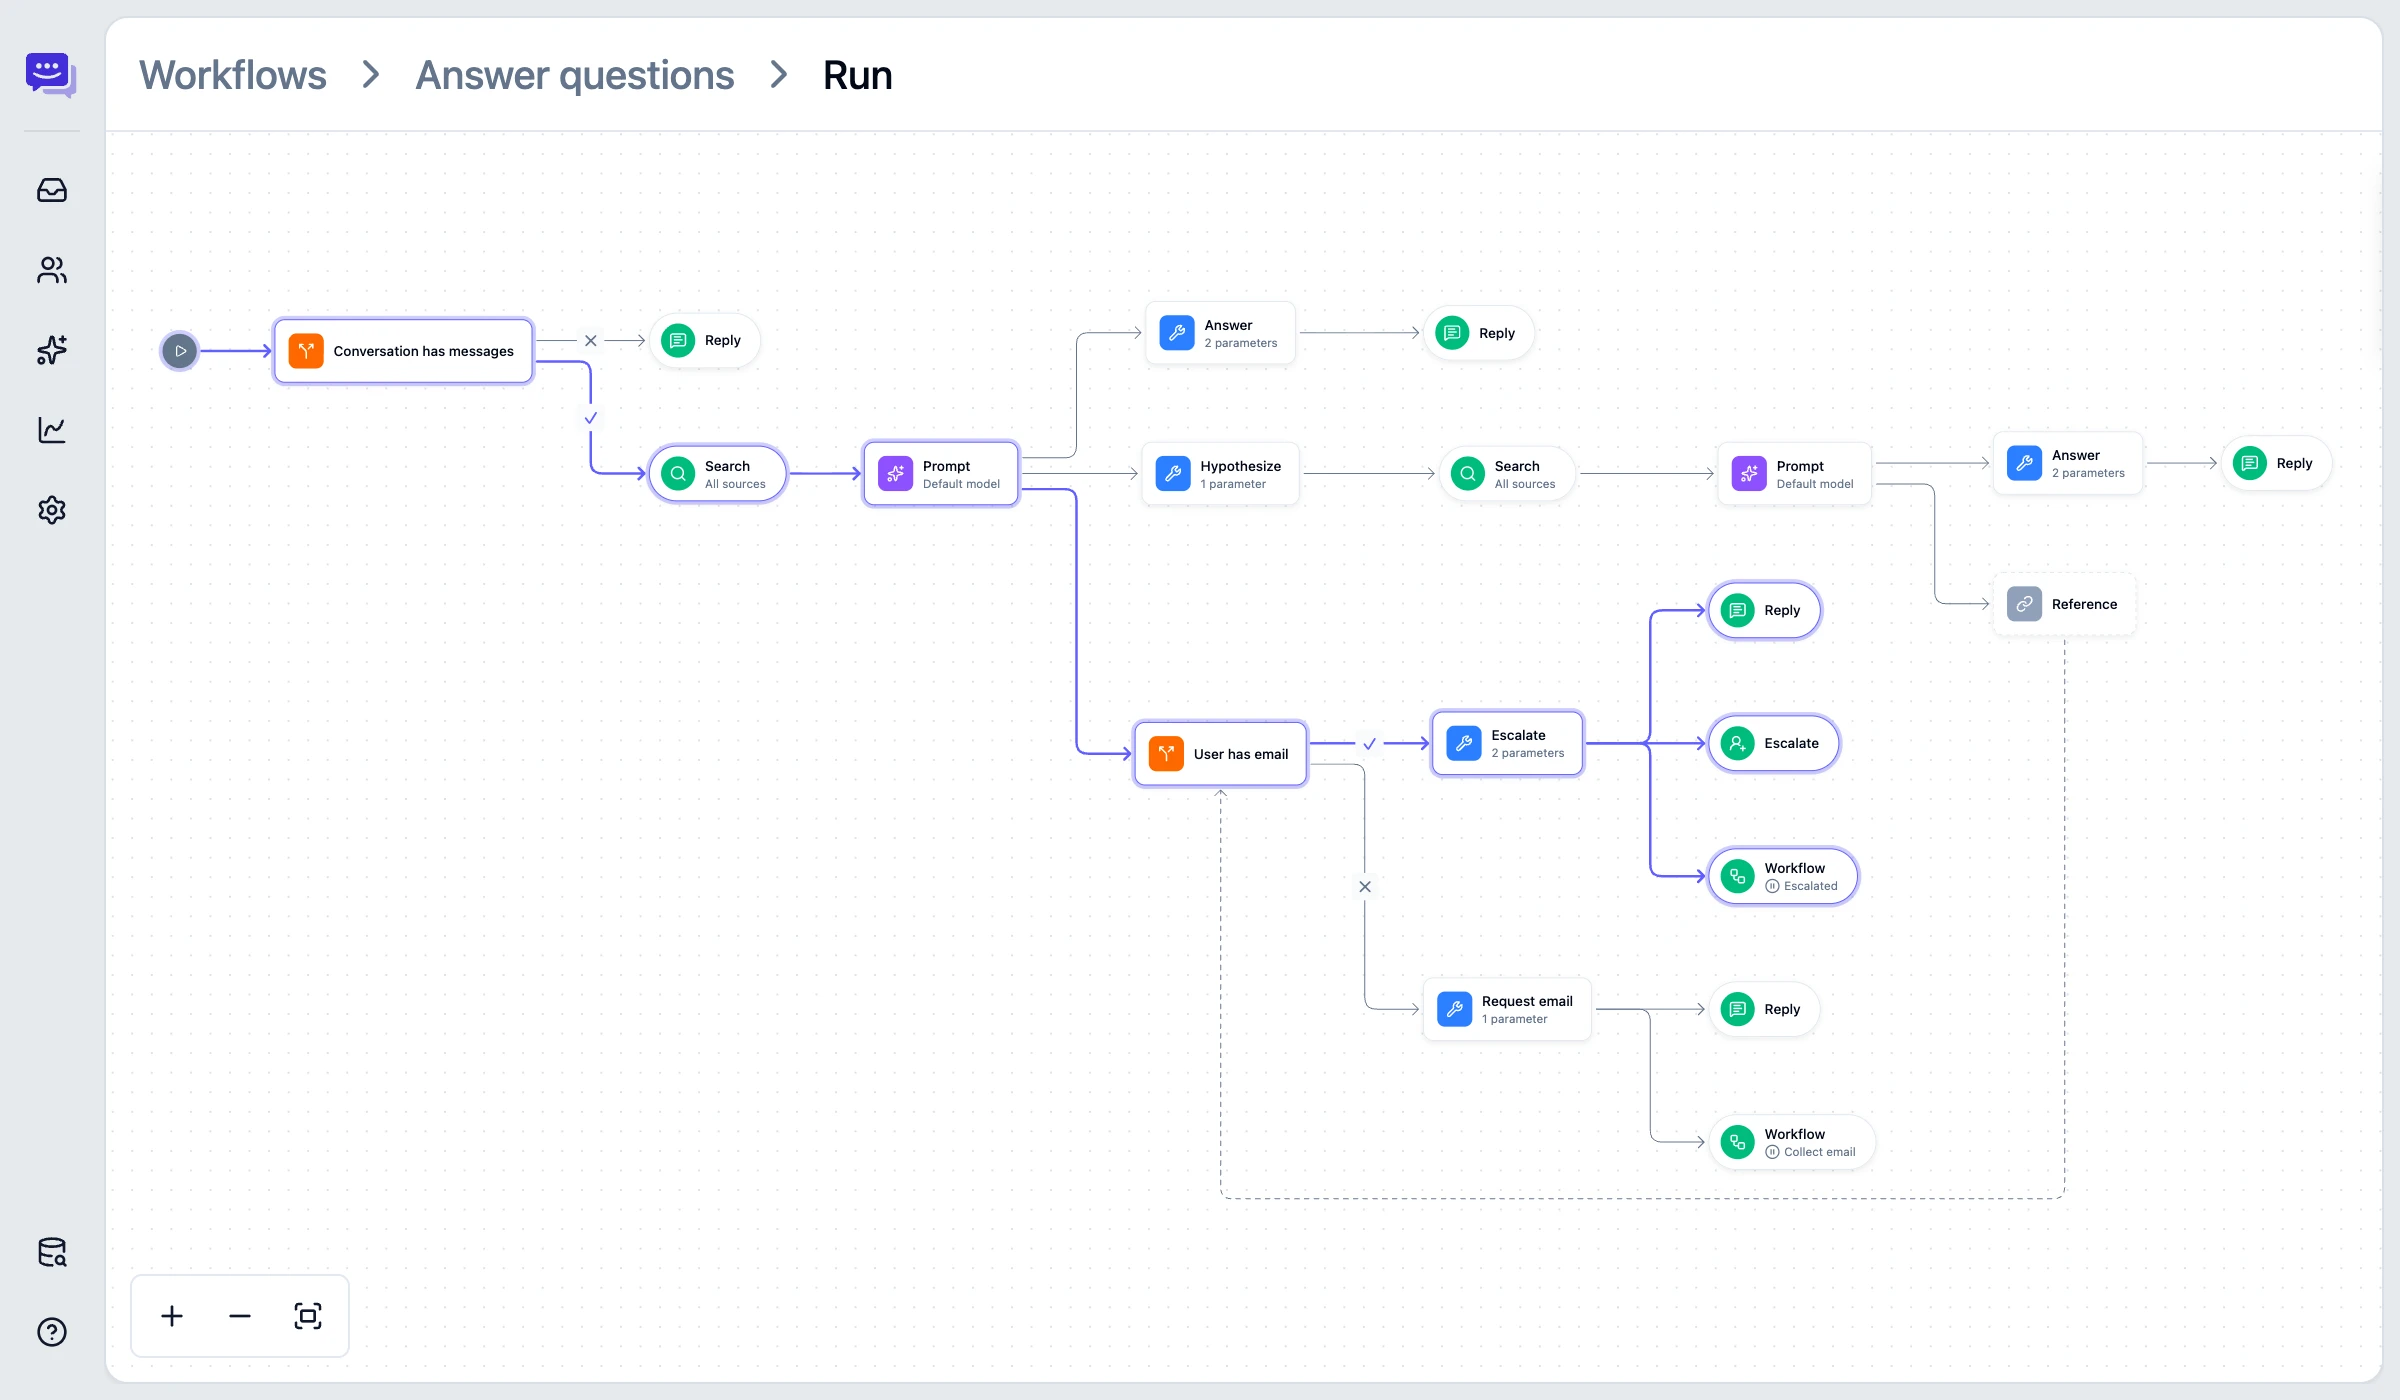This screenshot has width=2400, height=1400.
Task: Click the X marker after Conversation has messages
Action: click(x=591, y=341)
